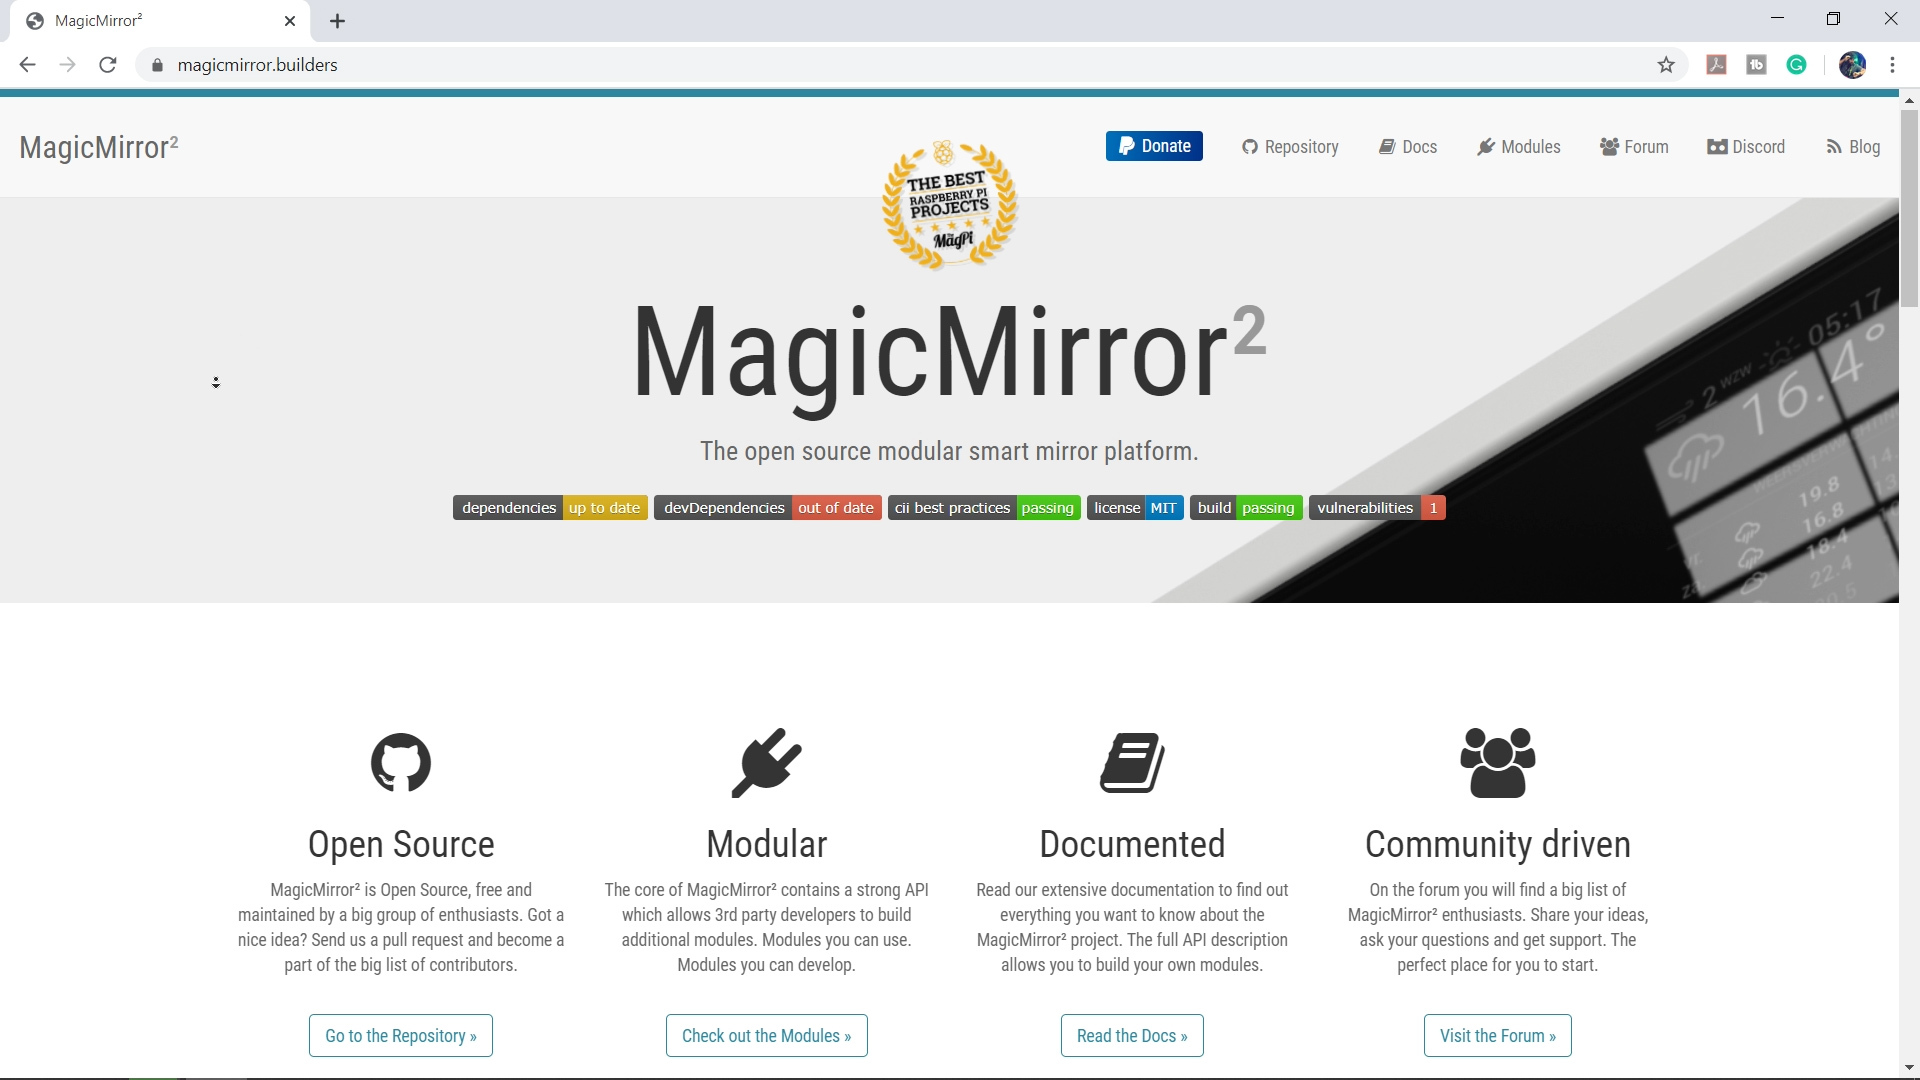Click the Modules navigation icon

click(1484, 145)
